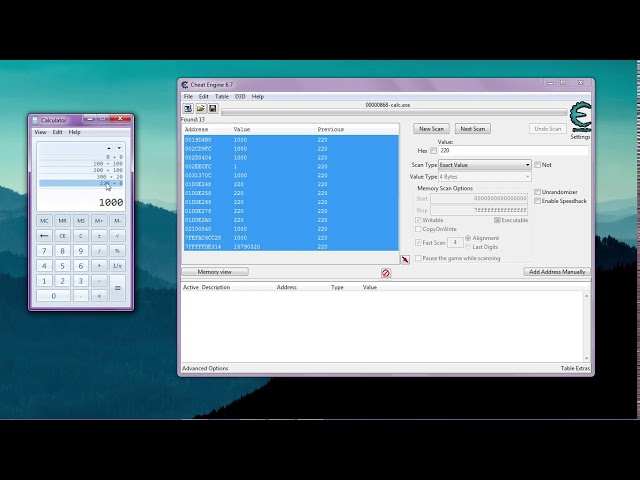Click the New Scan button
Image resolution: width=640 pixels, height=480 pixels.
431,129
